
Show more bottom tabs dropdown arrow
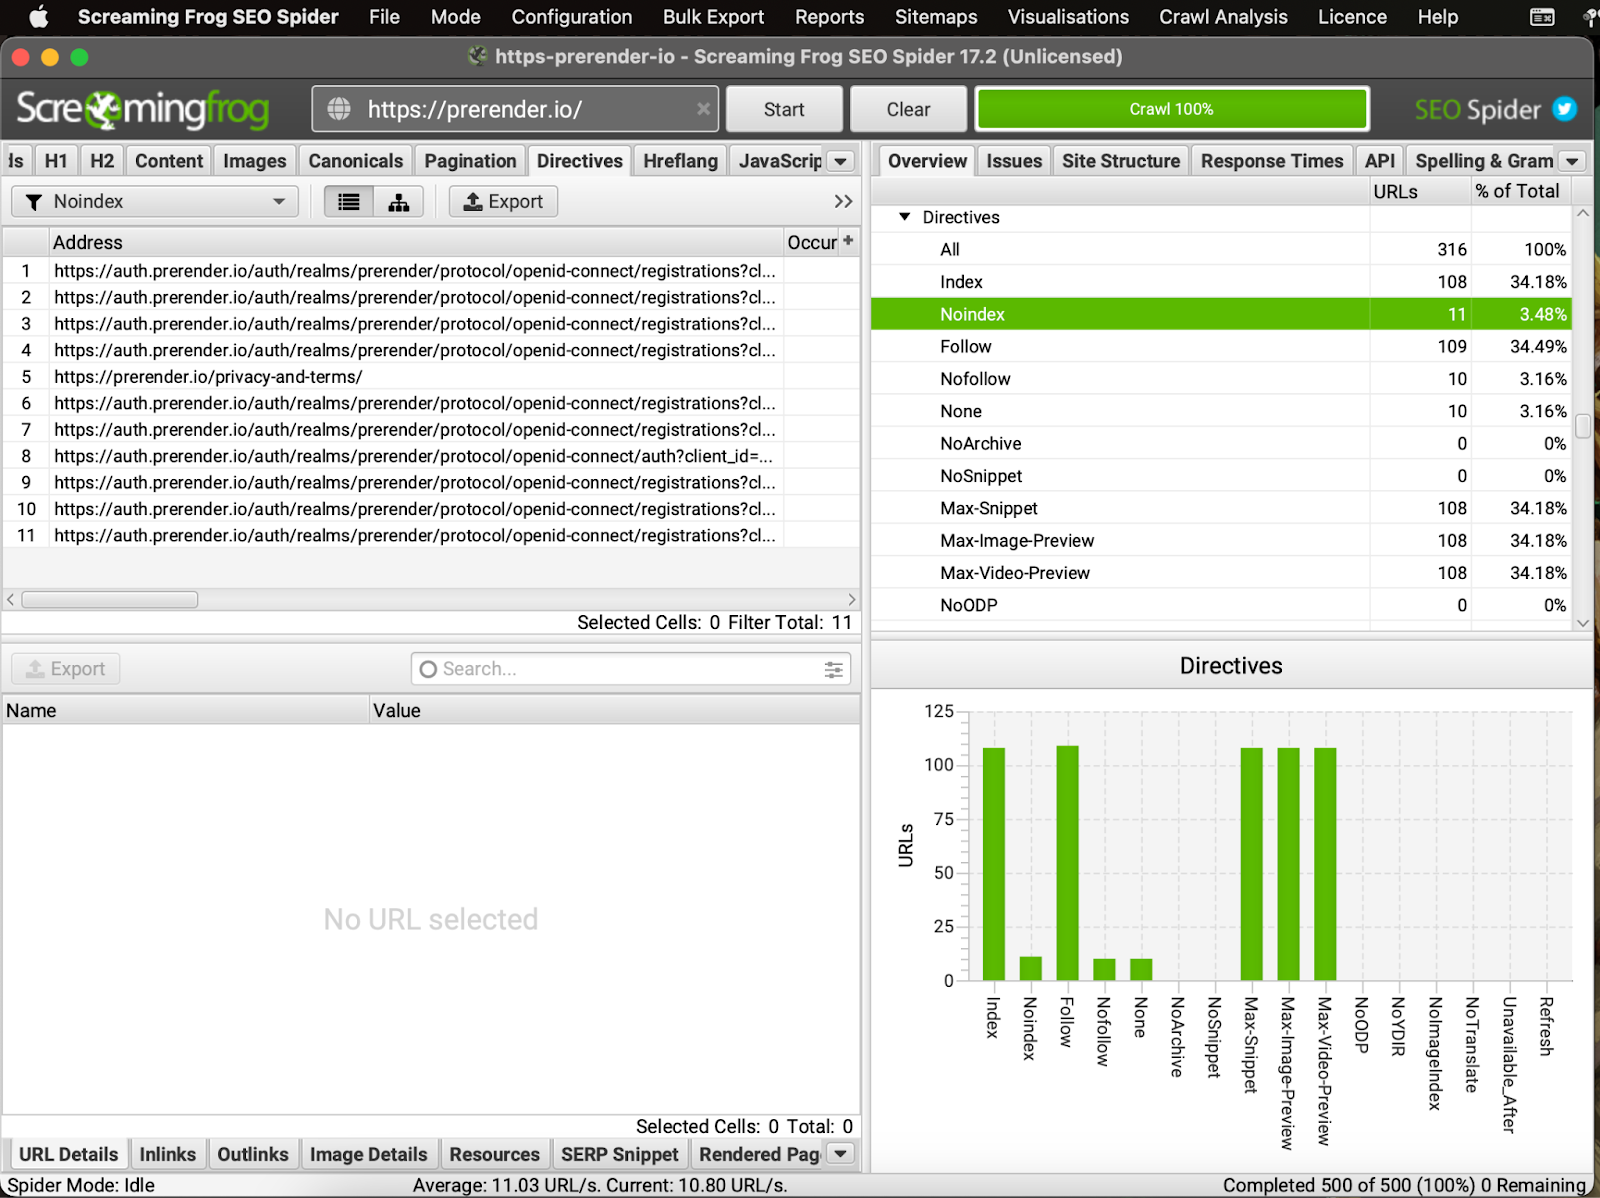tap(842, 1154)
